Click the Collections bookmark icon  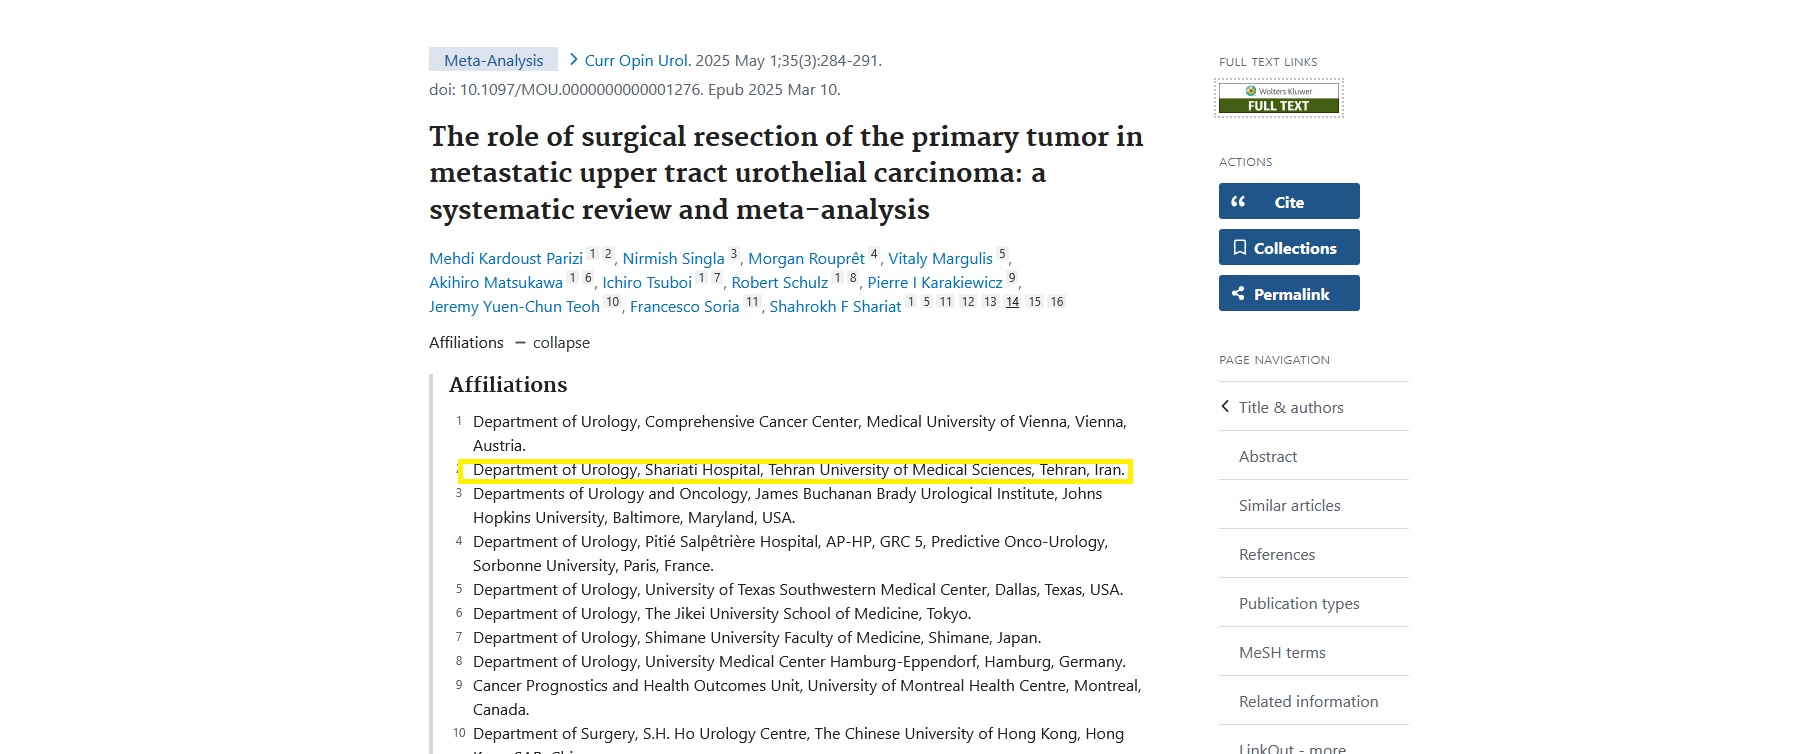(x=1240, y=248)
